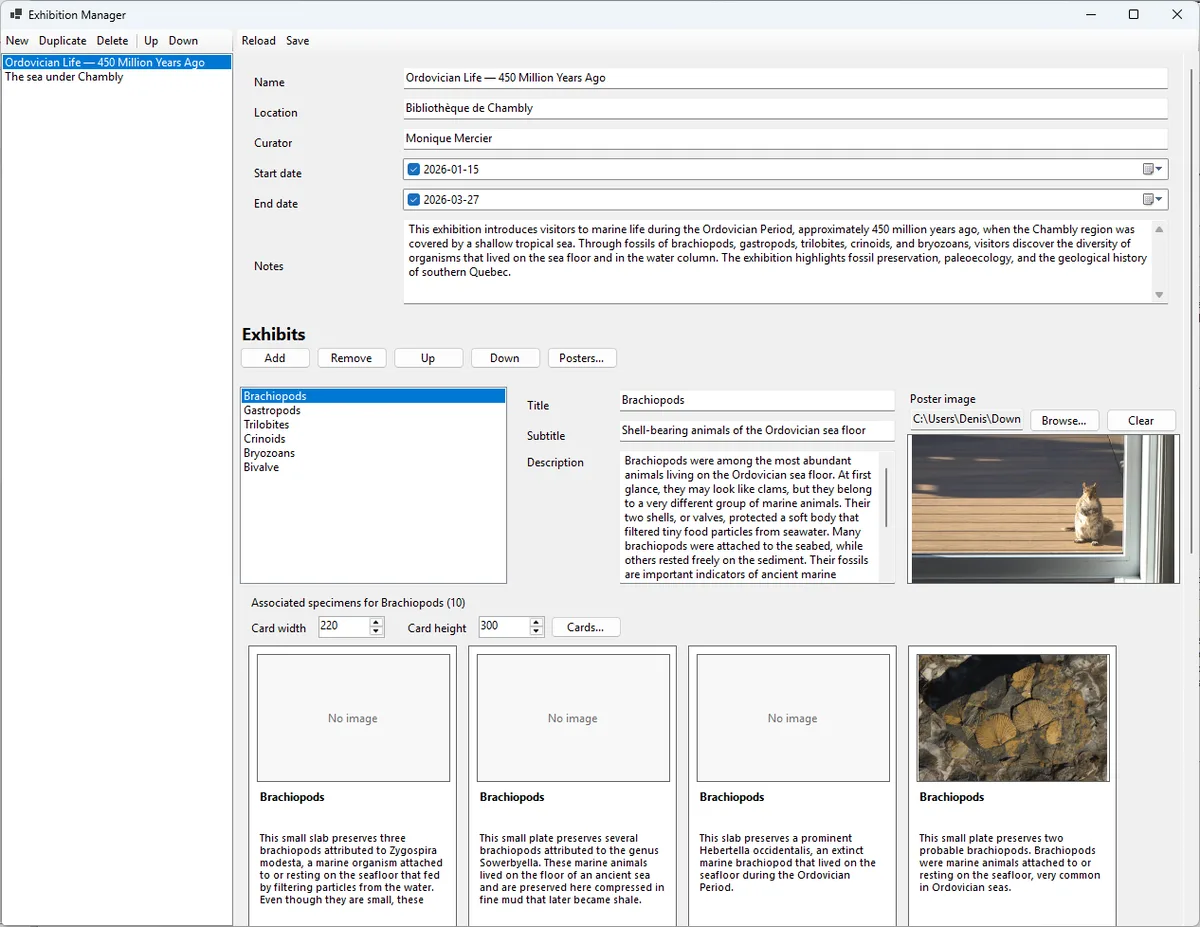Browse for a poster image file
Screen dimensions: 1200x927
(x=1064, y=421)
